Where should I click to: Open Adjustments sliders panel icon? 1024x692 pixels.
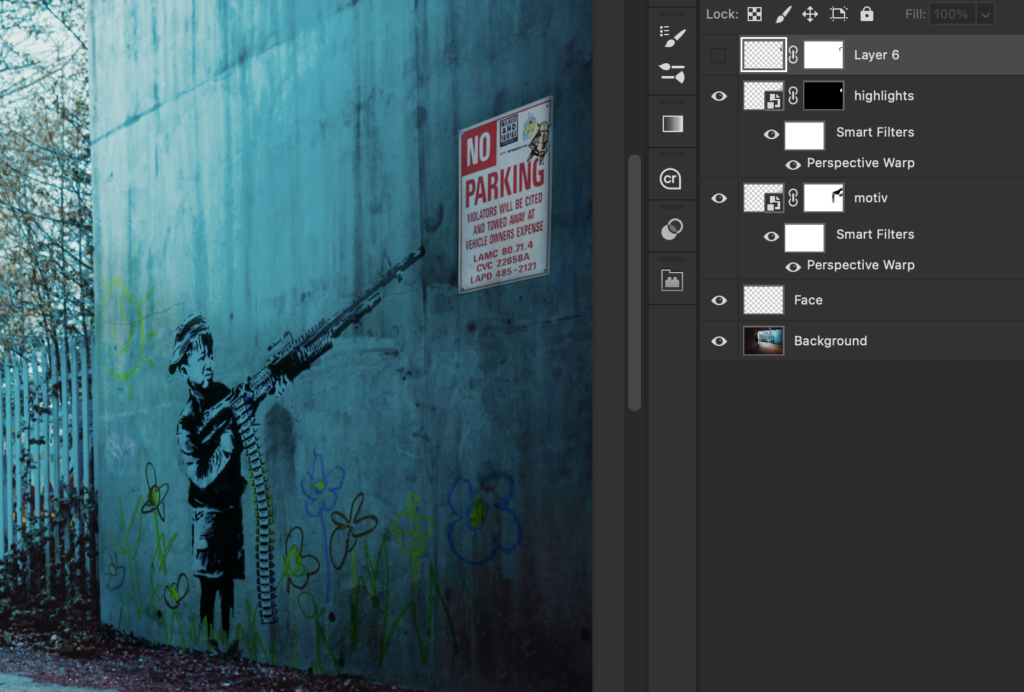672,72
